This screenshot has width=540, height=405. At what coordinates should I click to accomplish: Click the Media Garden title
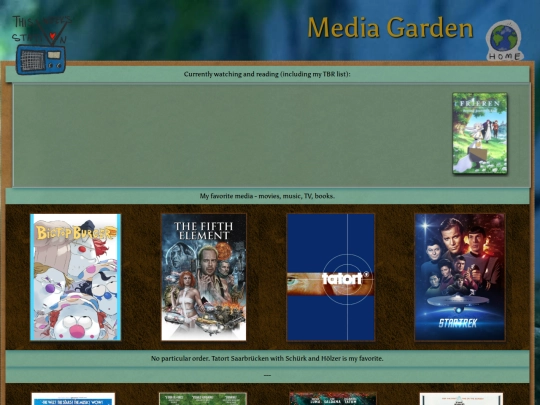pos(390,28)
